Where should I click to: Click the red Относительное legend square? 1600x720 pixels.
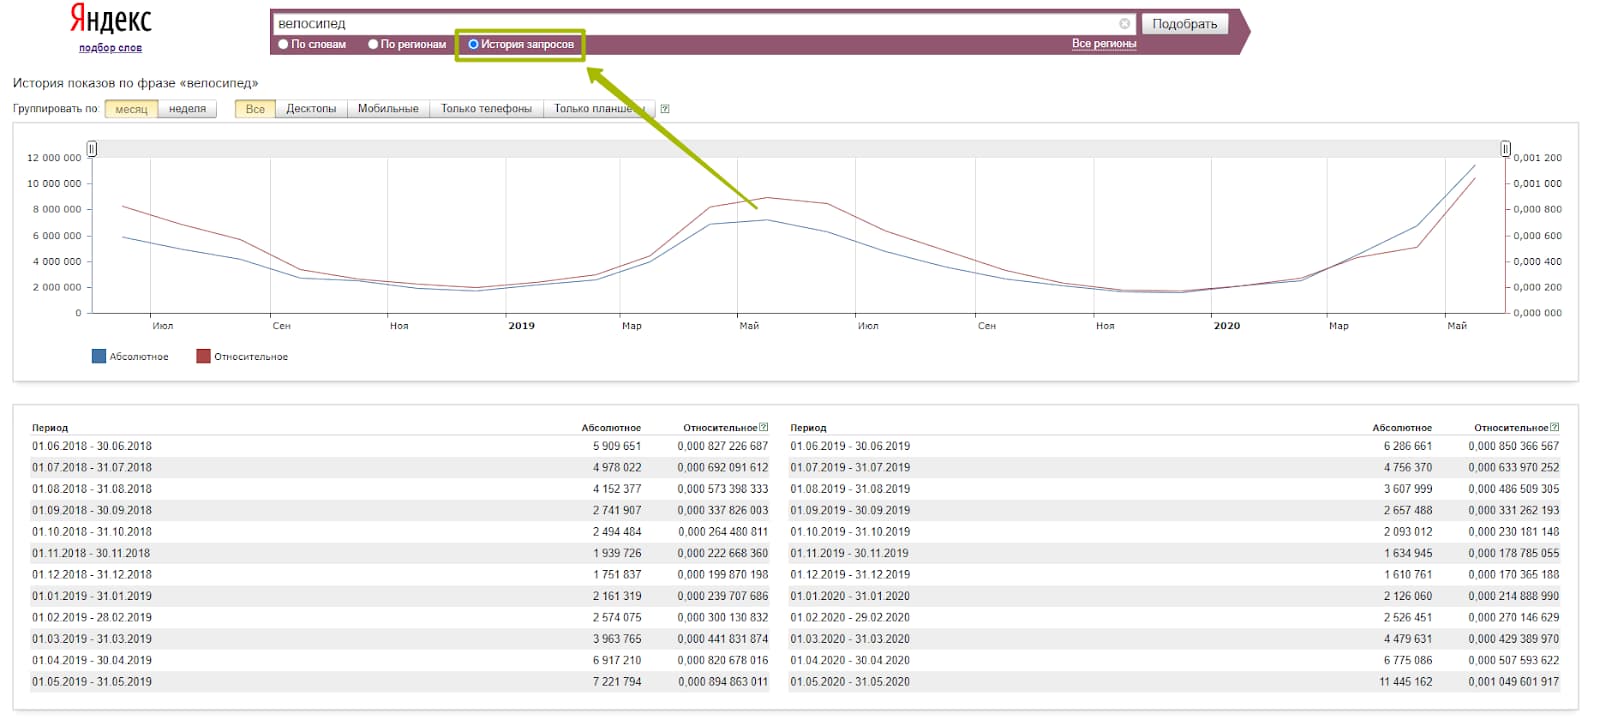click(x=203, y=356)
